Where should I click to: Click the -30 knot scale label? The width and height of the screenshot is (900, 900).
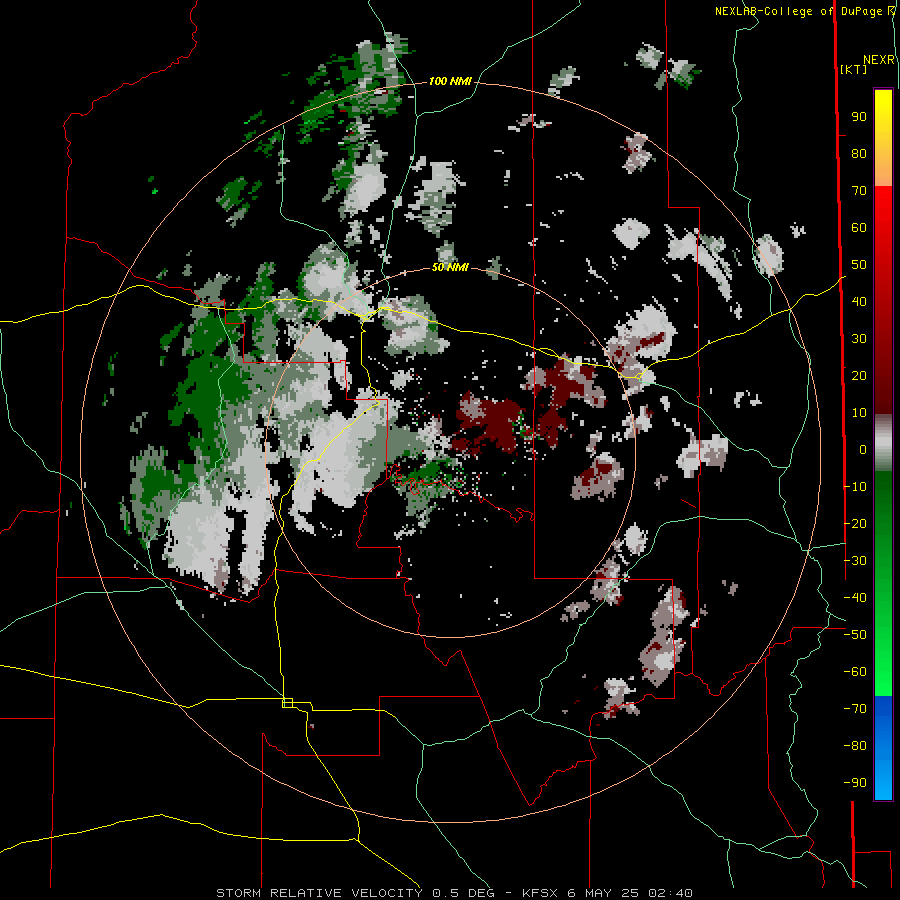(855, 561)
